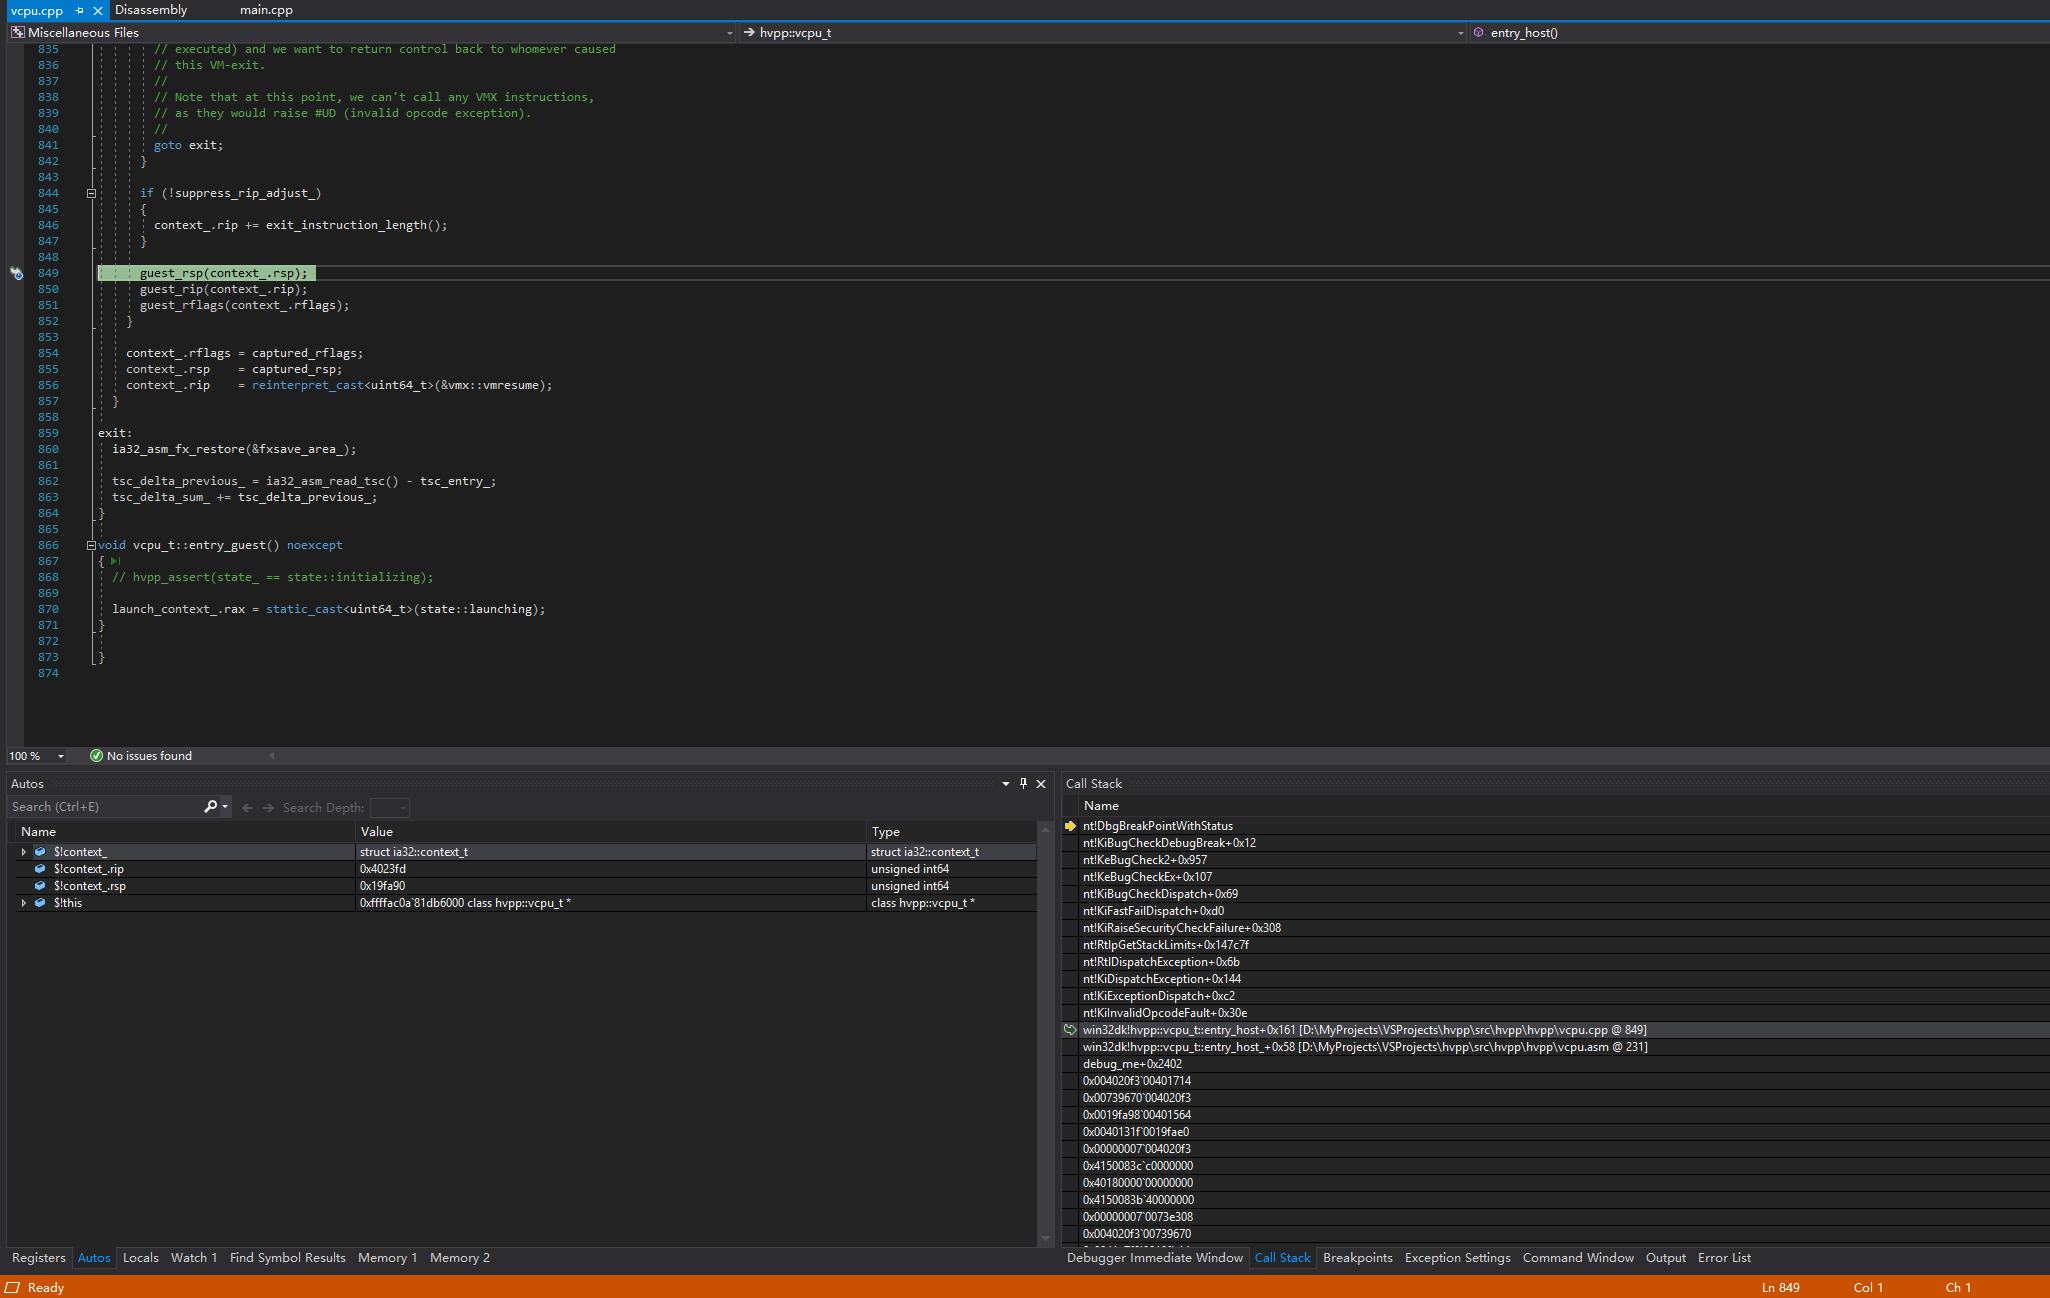Click the No issues found checkmark icon
Screen dimensions: 2050x1298
(x=96, y=756)
